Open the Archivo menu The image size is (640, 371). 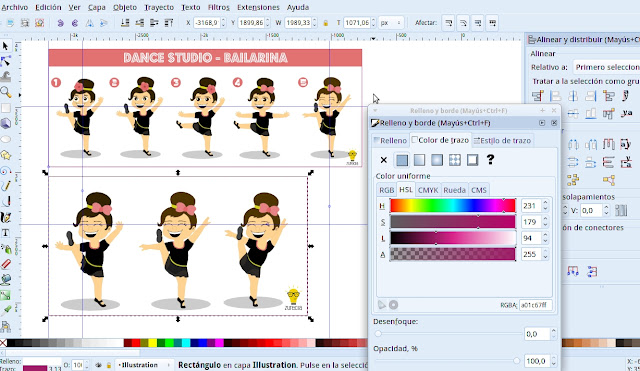(x=15, y=7)
